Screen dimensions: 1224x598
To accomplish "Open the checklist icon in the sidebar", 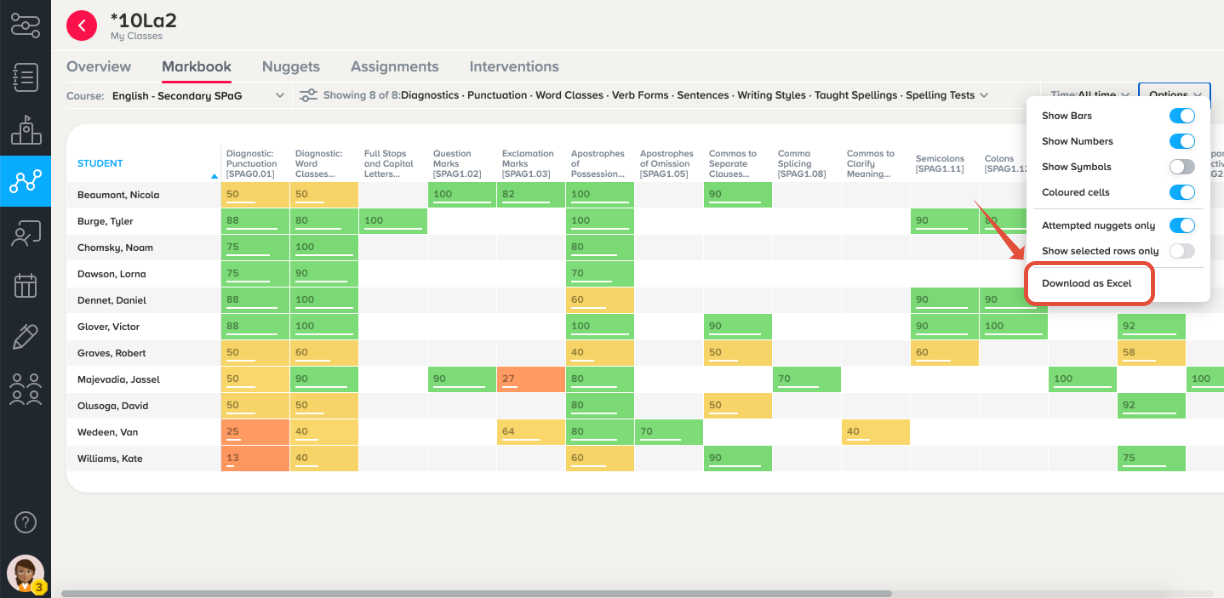I will point(25,77).
